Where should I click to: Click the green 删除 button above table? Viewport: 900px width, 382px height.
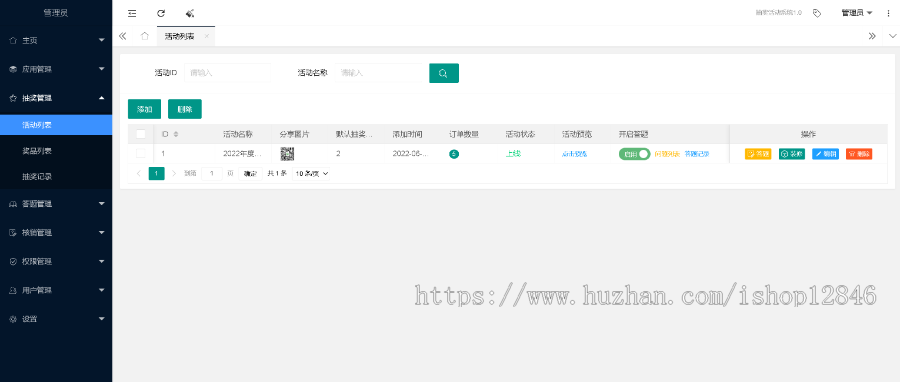(x=185, y=109)
